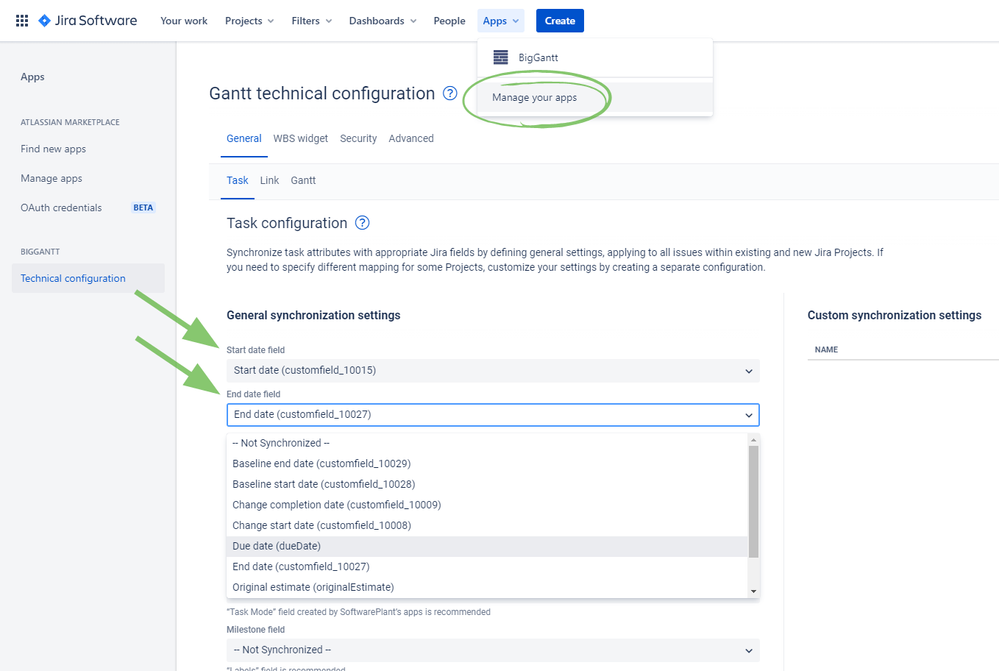Select Technical configuration in the sidebar
Image resolution: width=999 pixels, height=671 pixels.
[88, 278]
